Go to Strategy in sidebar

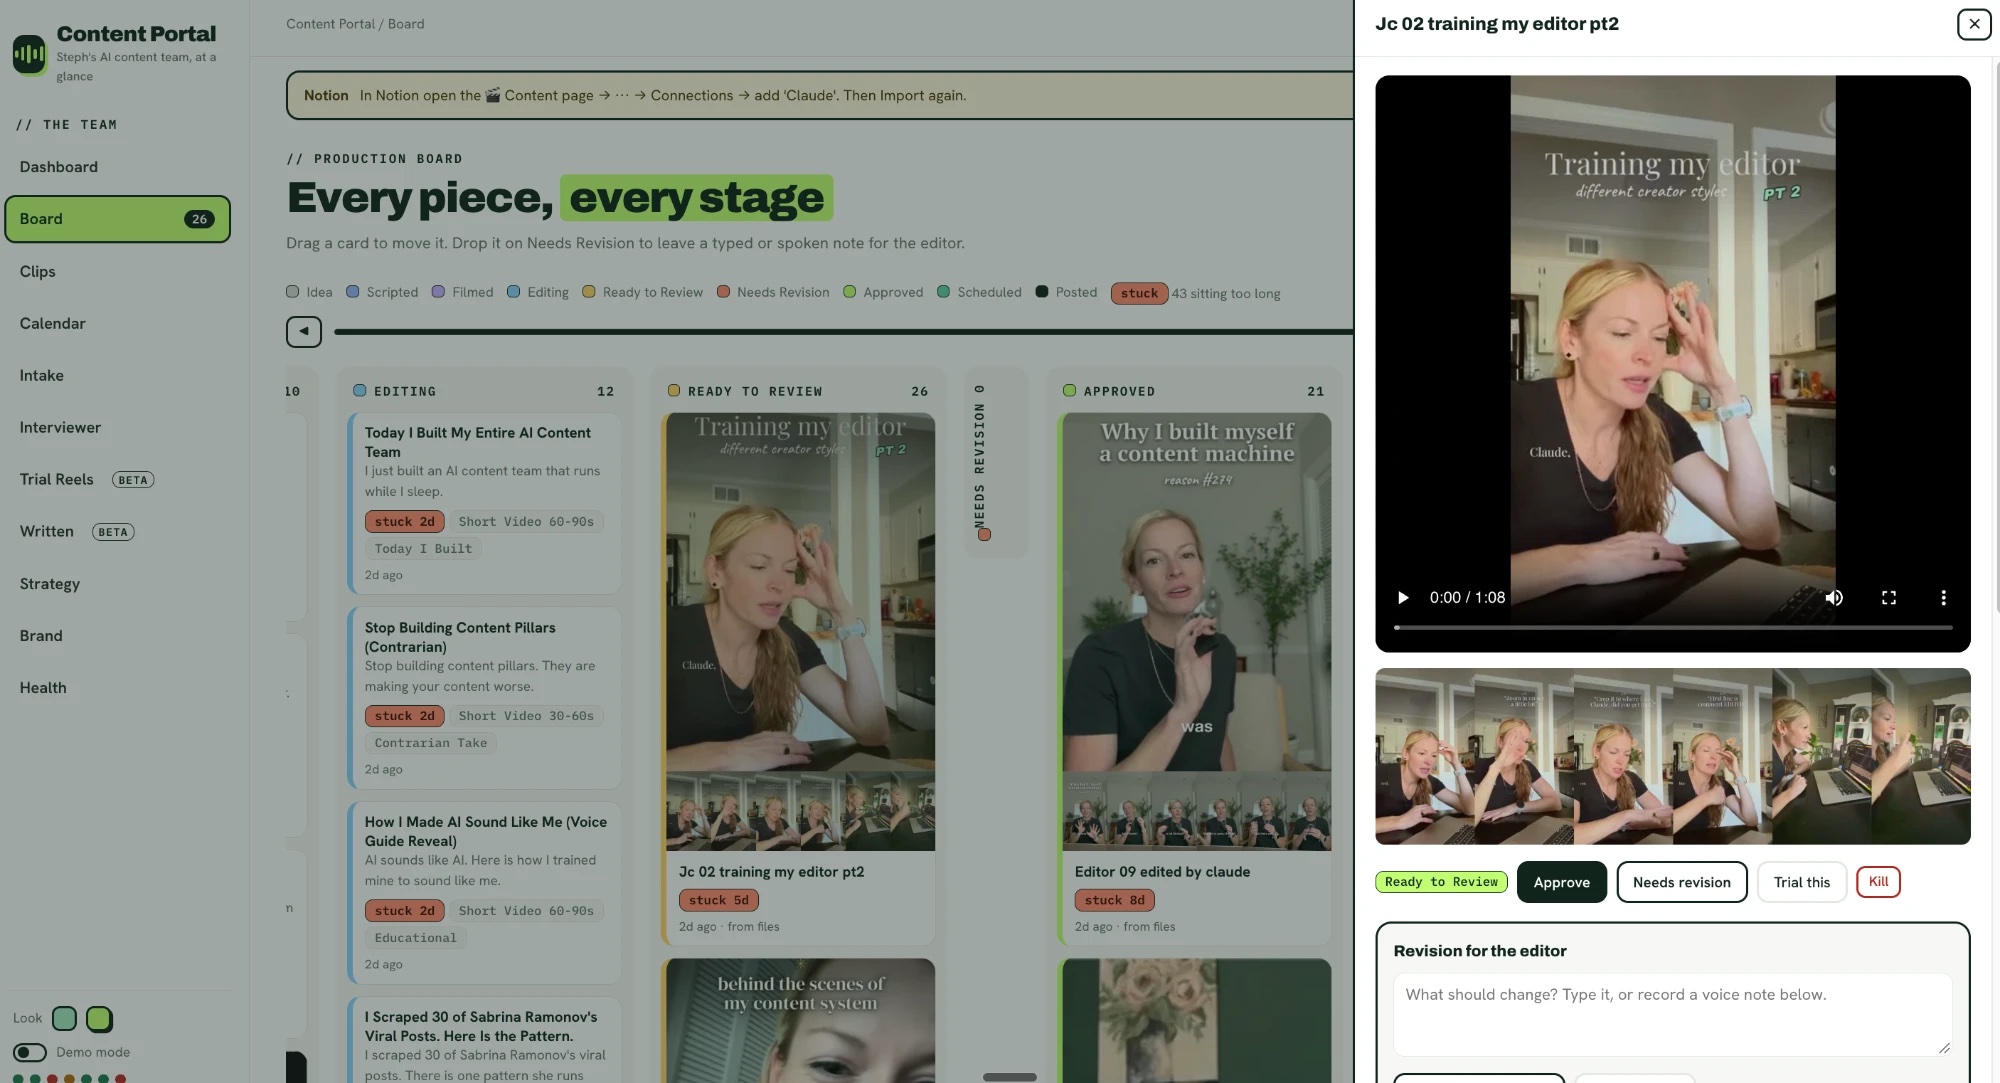[117, 584]
